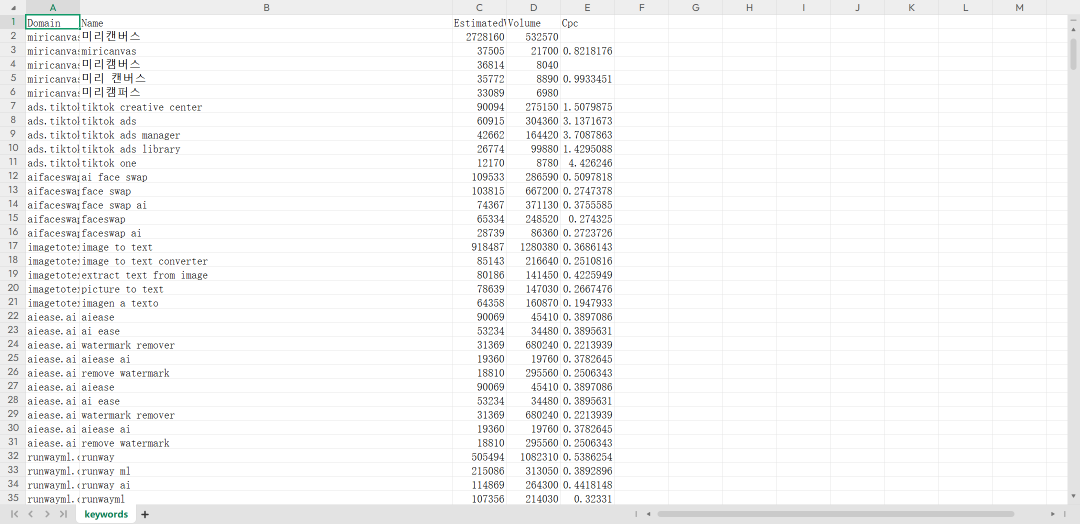The height and width of the screenshot is (524, 1080).
Task: Select cell containing image to text converter
Action: [x=266, y=261]
